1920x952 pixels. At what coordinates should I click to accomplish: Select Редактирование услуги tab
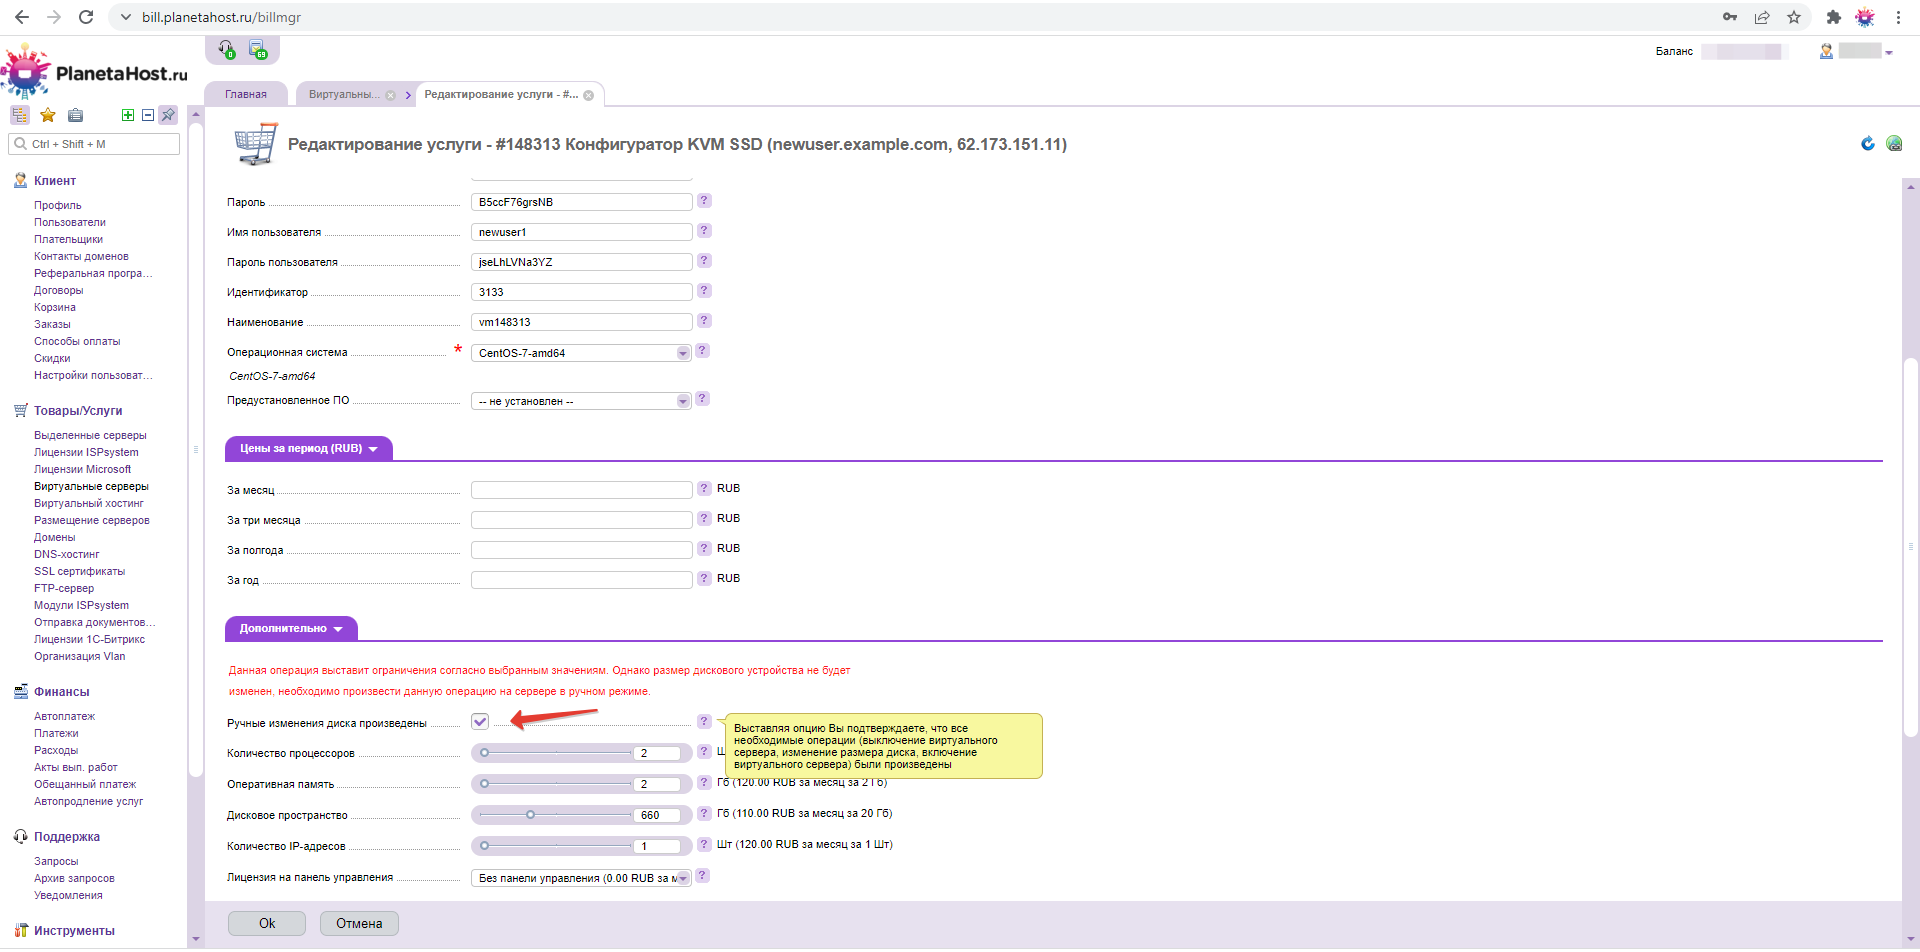[x=501, y=95]
